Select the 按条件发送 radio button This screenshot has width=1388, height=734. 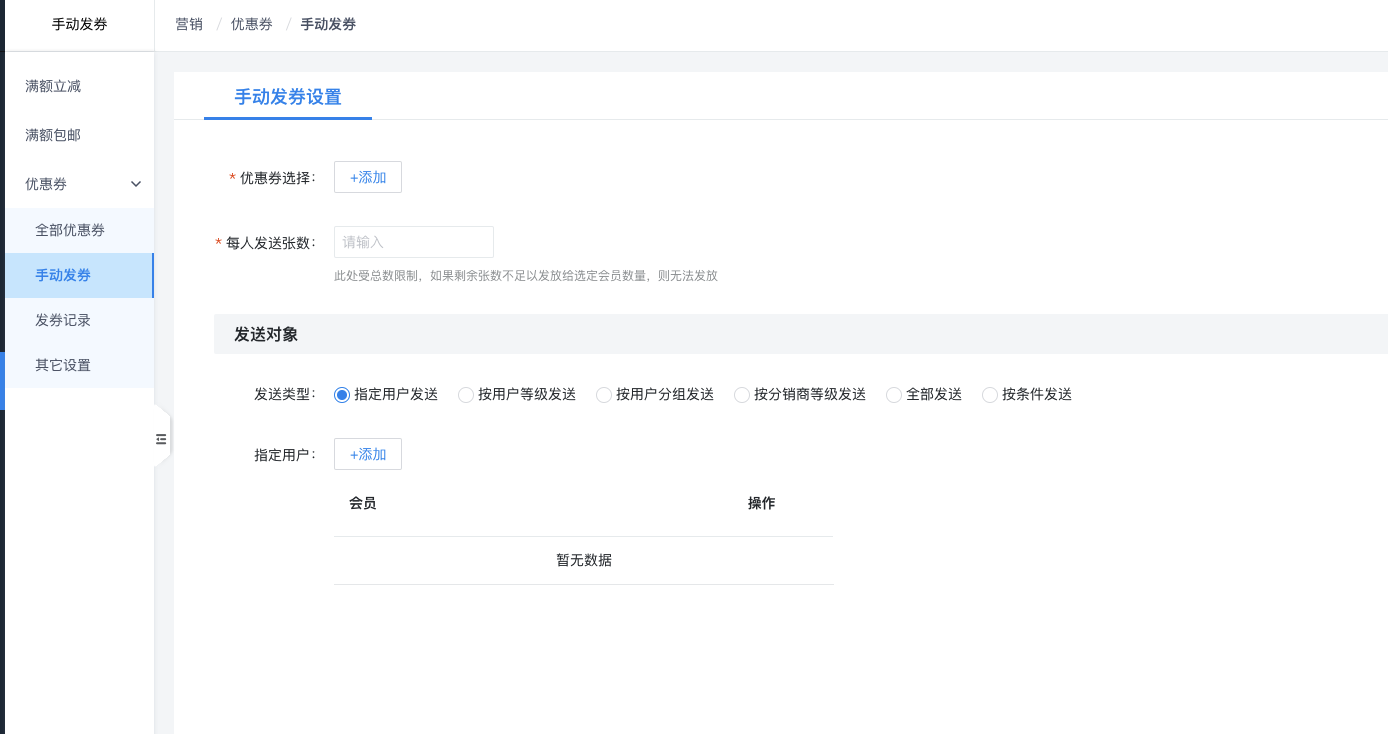tap(989, 395)
